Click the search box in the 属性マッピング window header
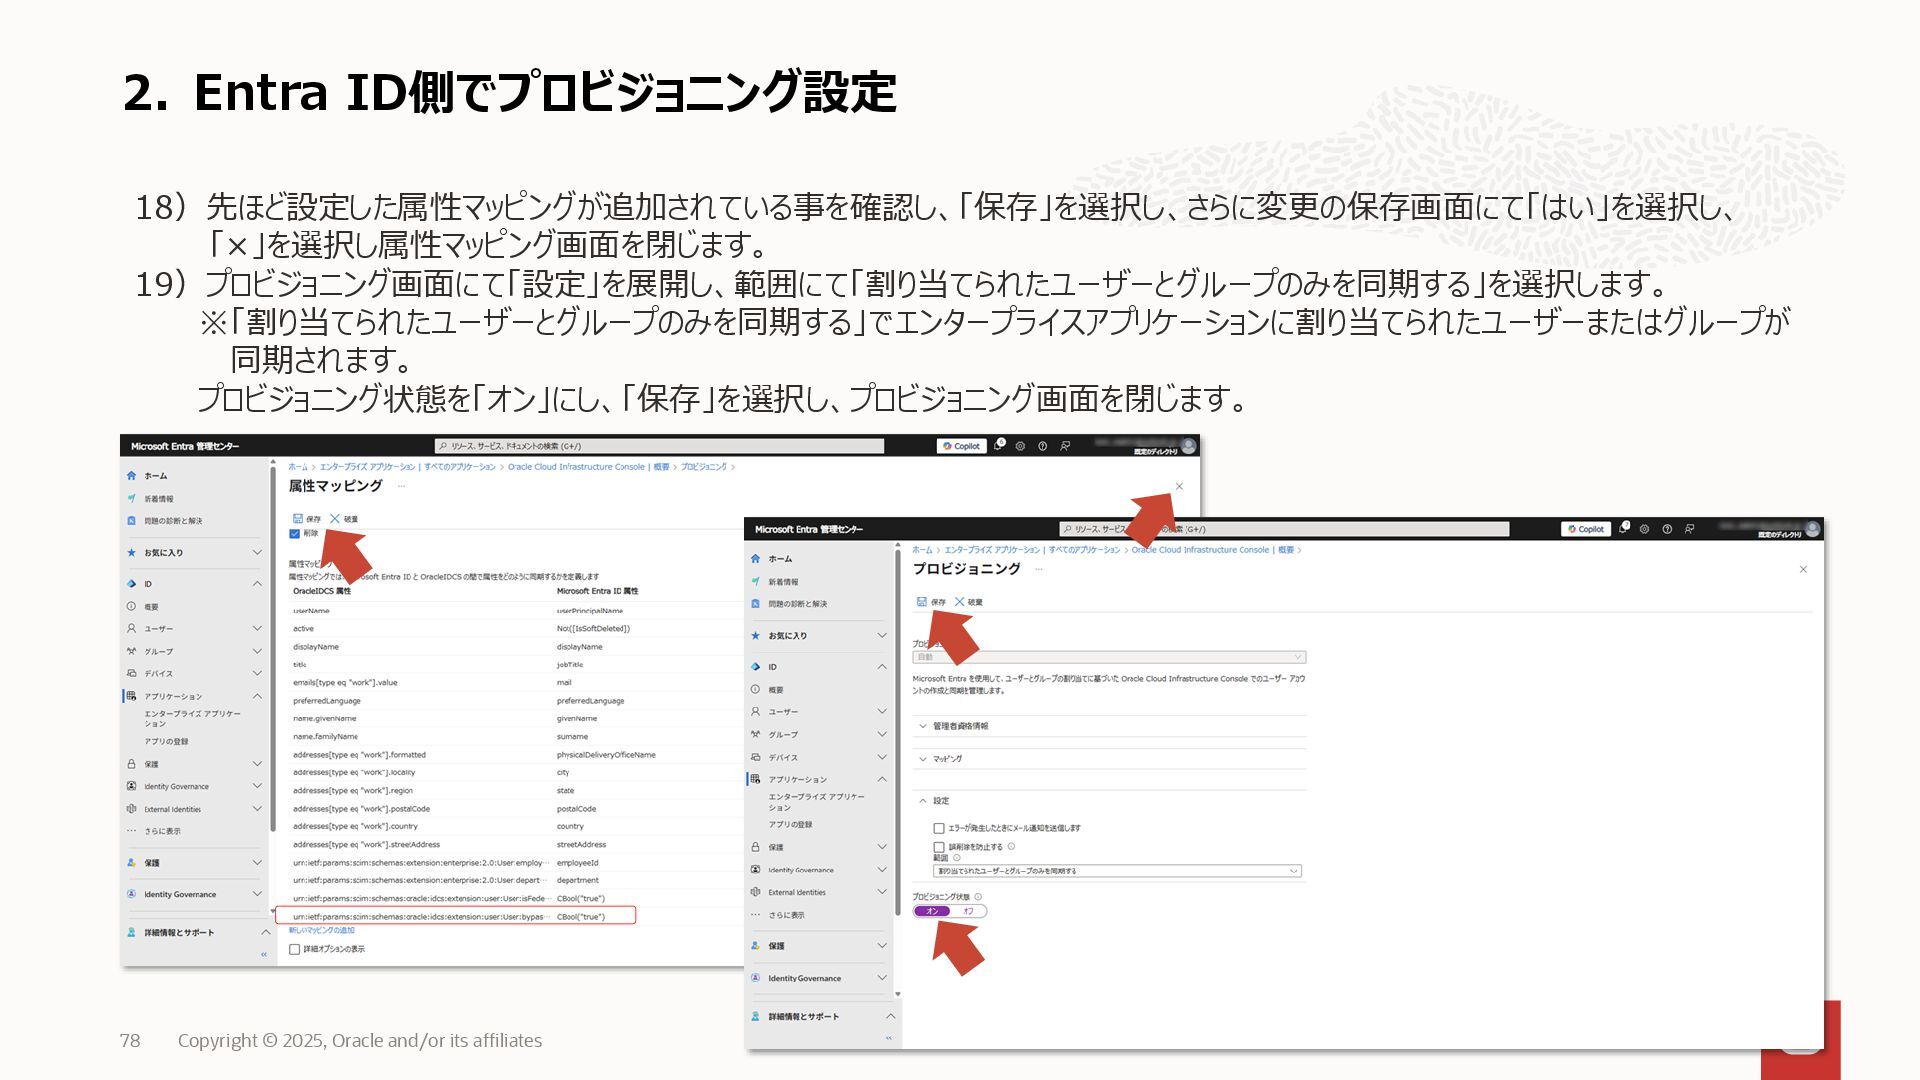Image resolution: width=1920 pixels, height=1080 pixels. click(660, 446)
